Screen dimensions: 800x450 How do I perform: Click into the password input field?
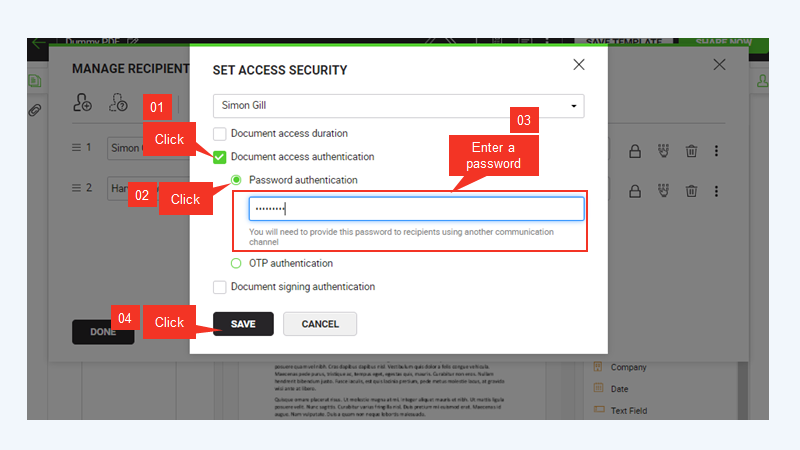pos(416,209)
